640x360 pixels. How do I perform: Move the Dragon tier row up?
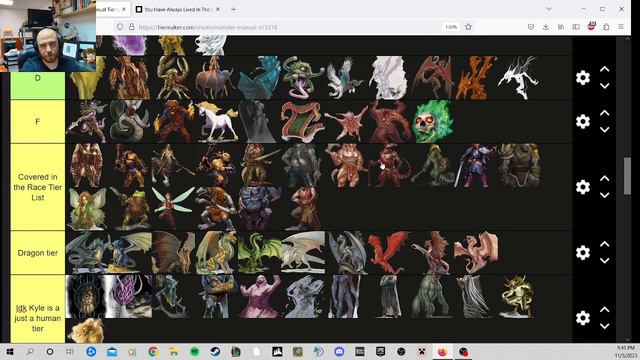[604, 244]
